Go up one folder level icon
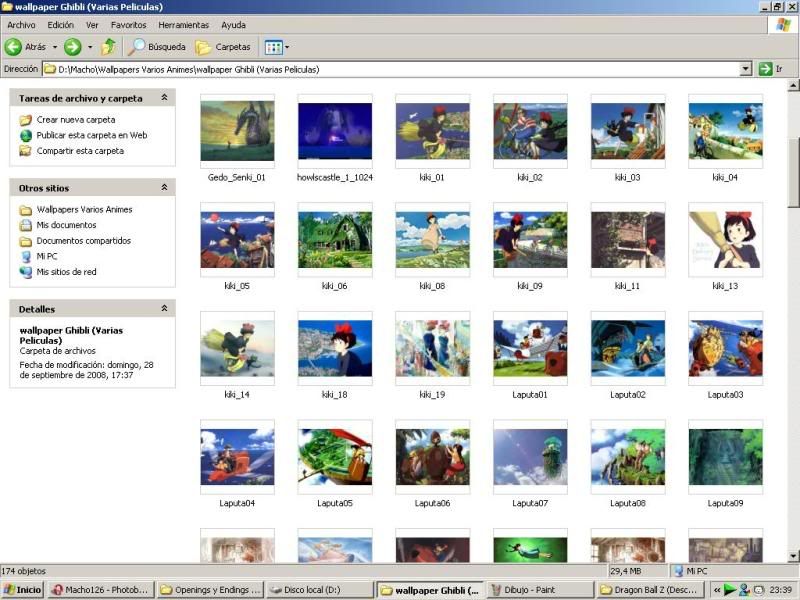Screen dimensions: 800x600 [108, 47]
